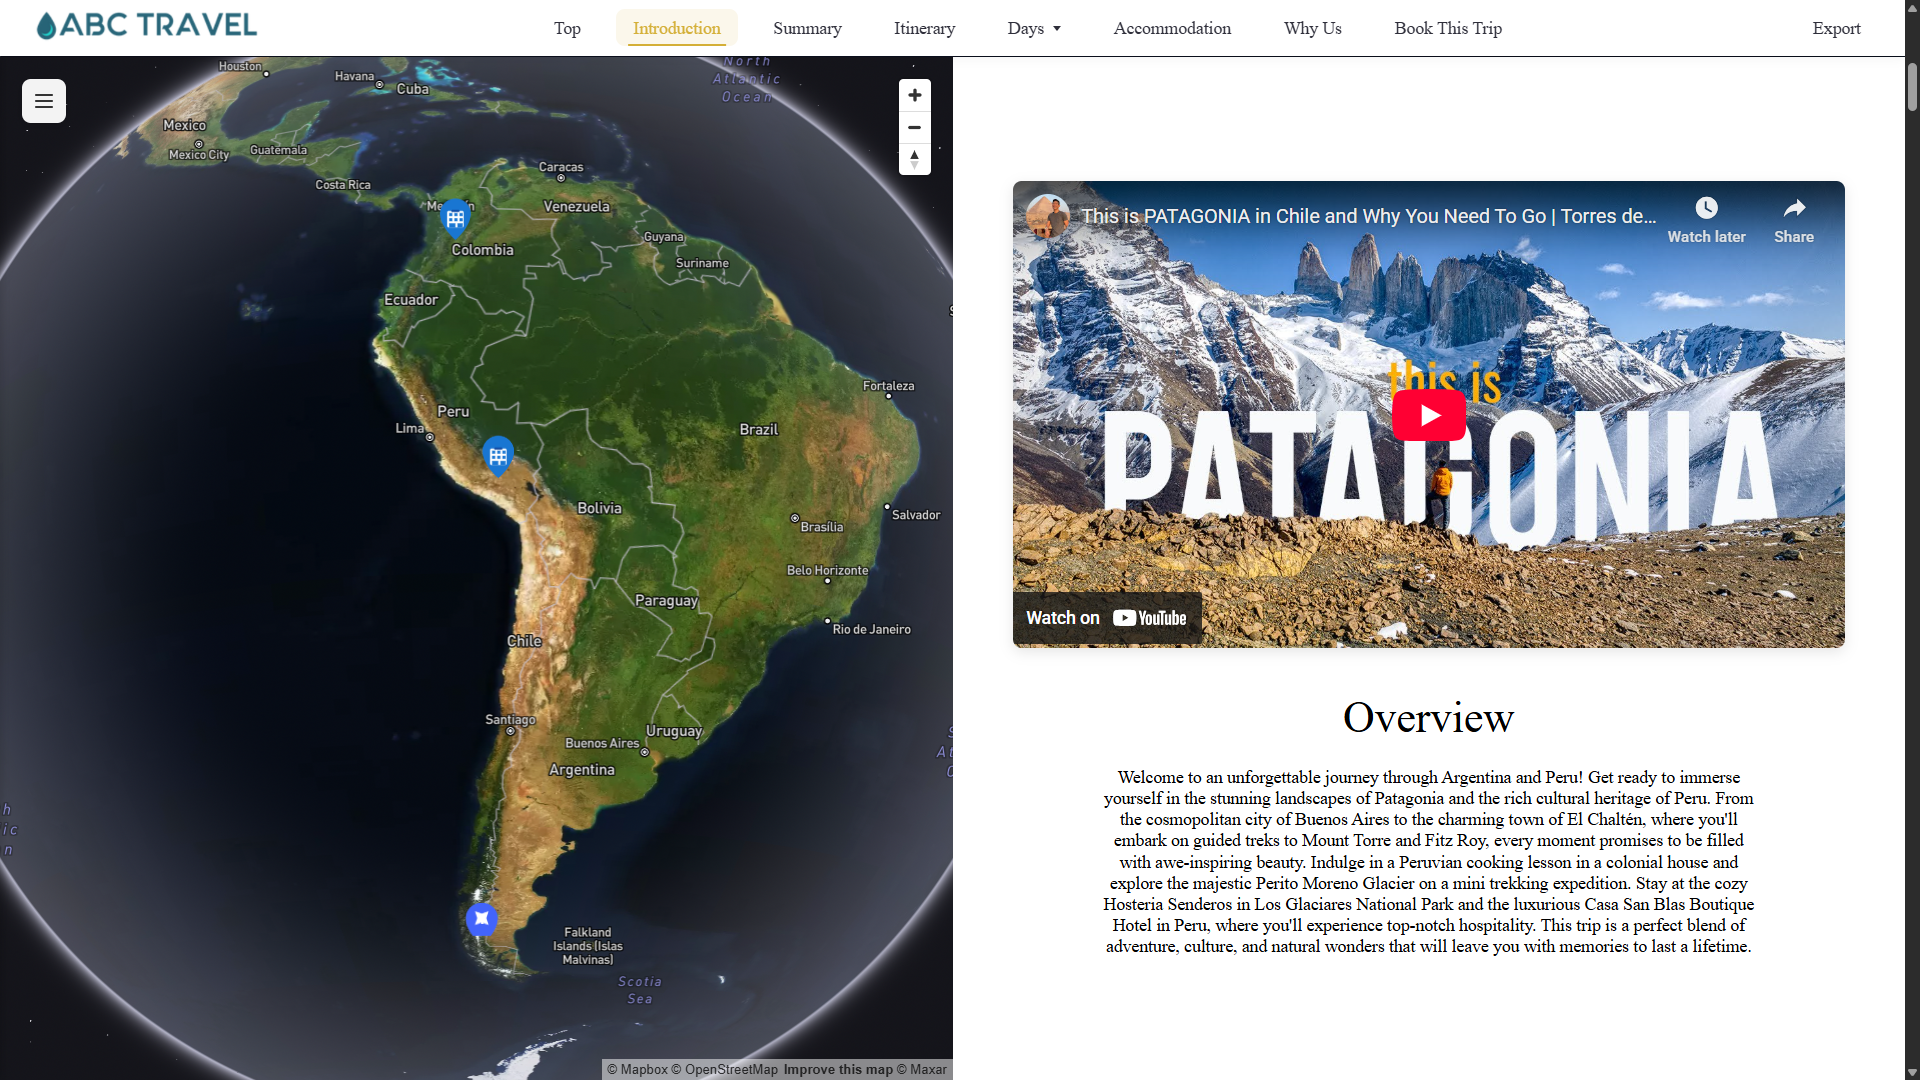Click the ABC Travel logo
Screen dimensions: 1920x1080
click(x=147, y=25)
